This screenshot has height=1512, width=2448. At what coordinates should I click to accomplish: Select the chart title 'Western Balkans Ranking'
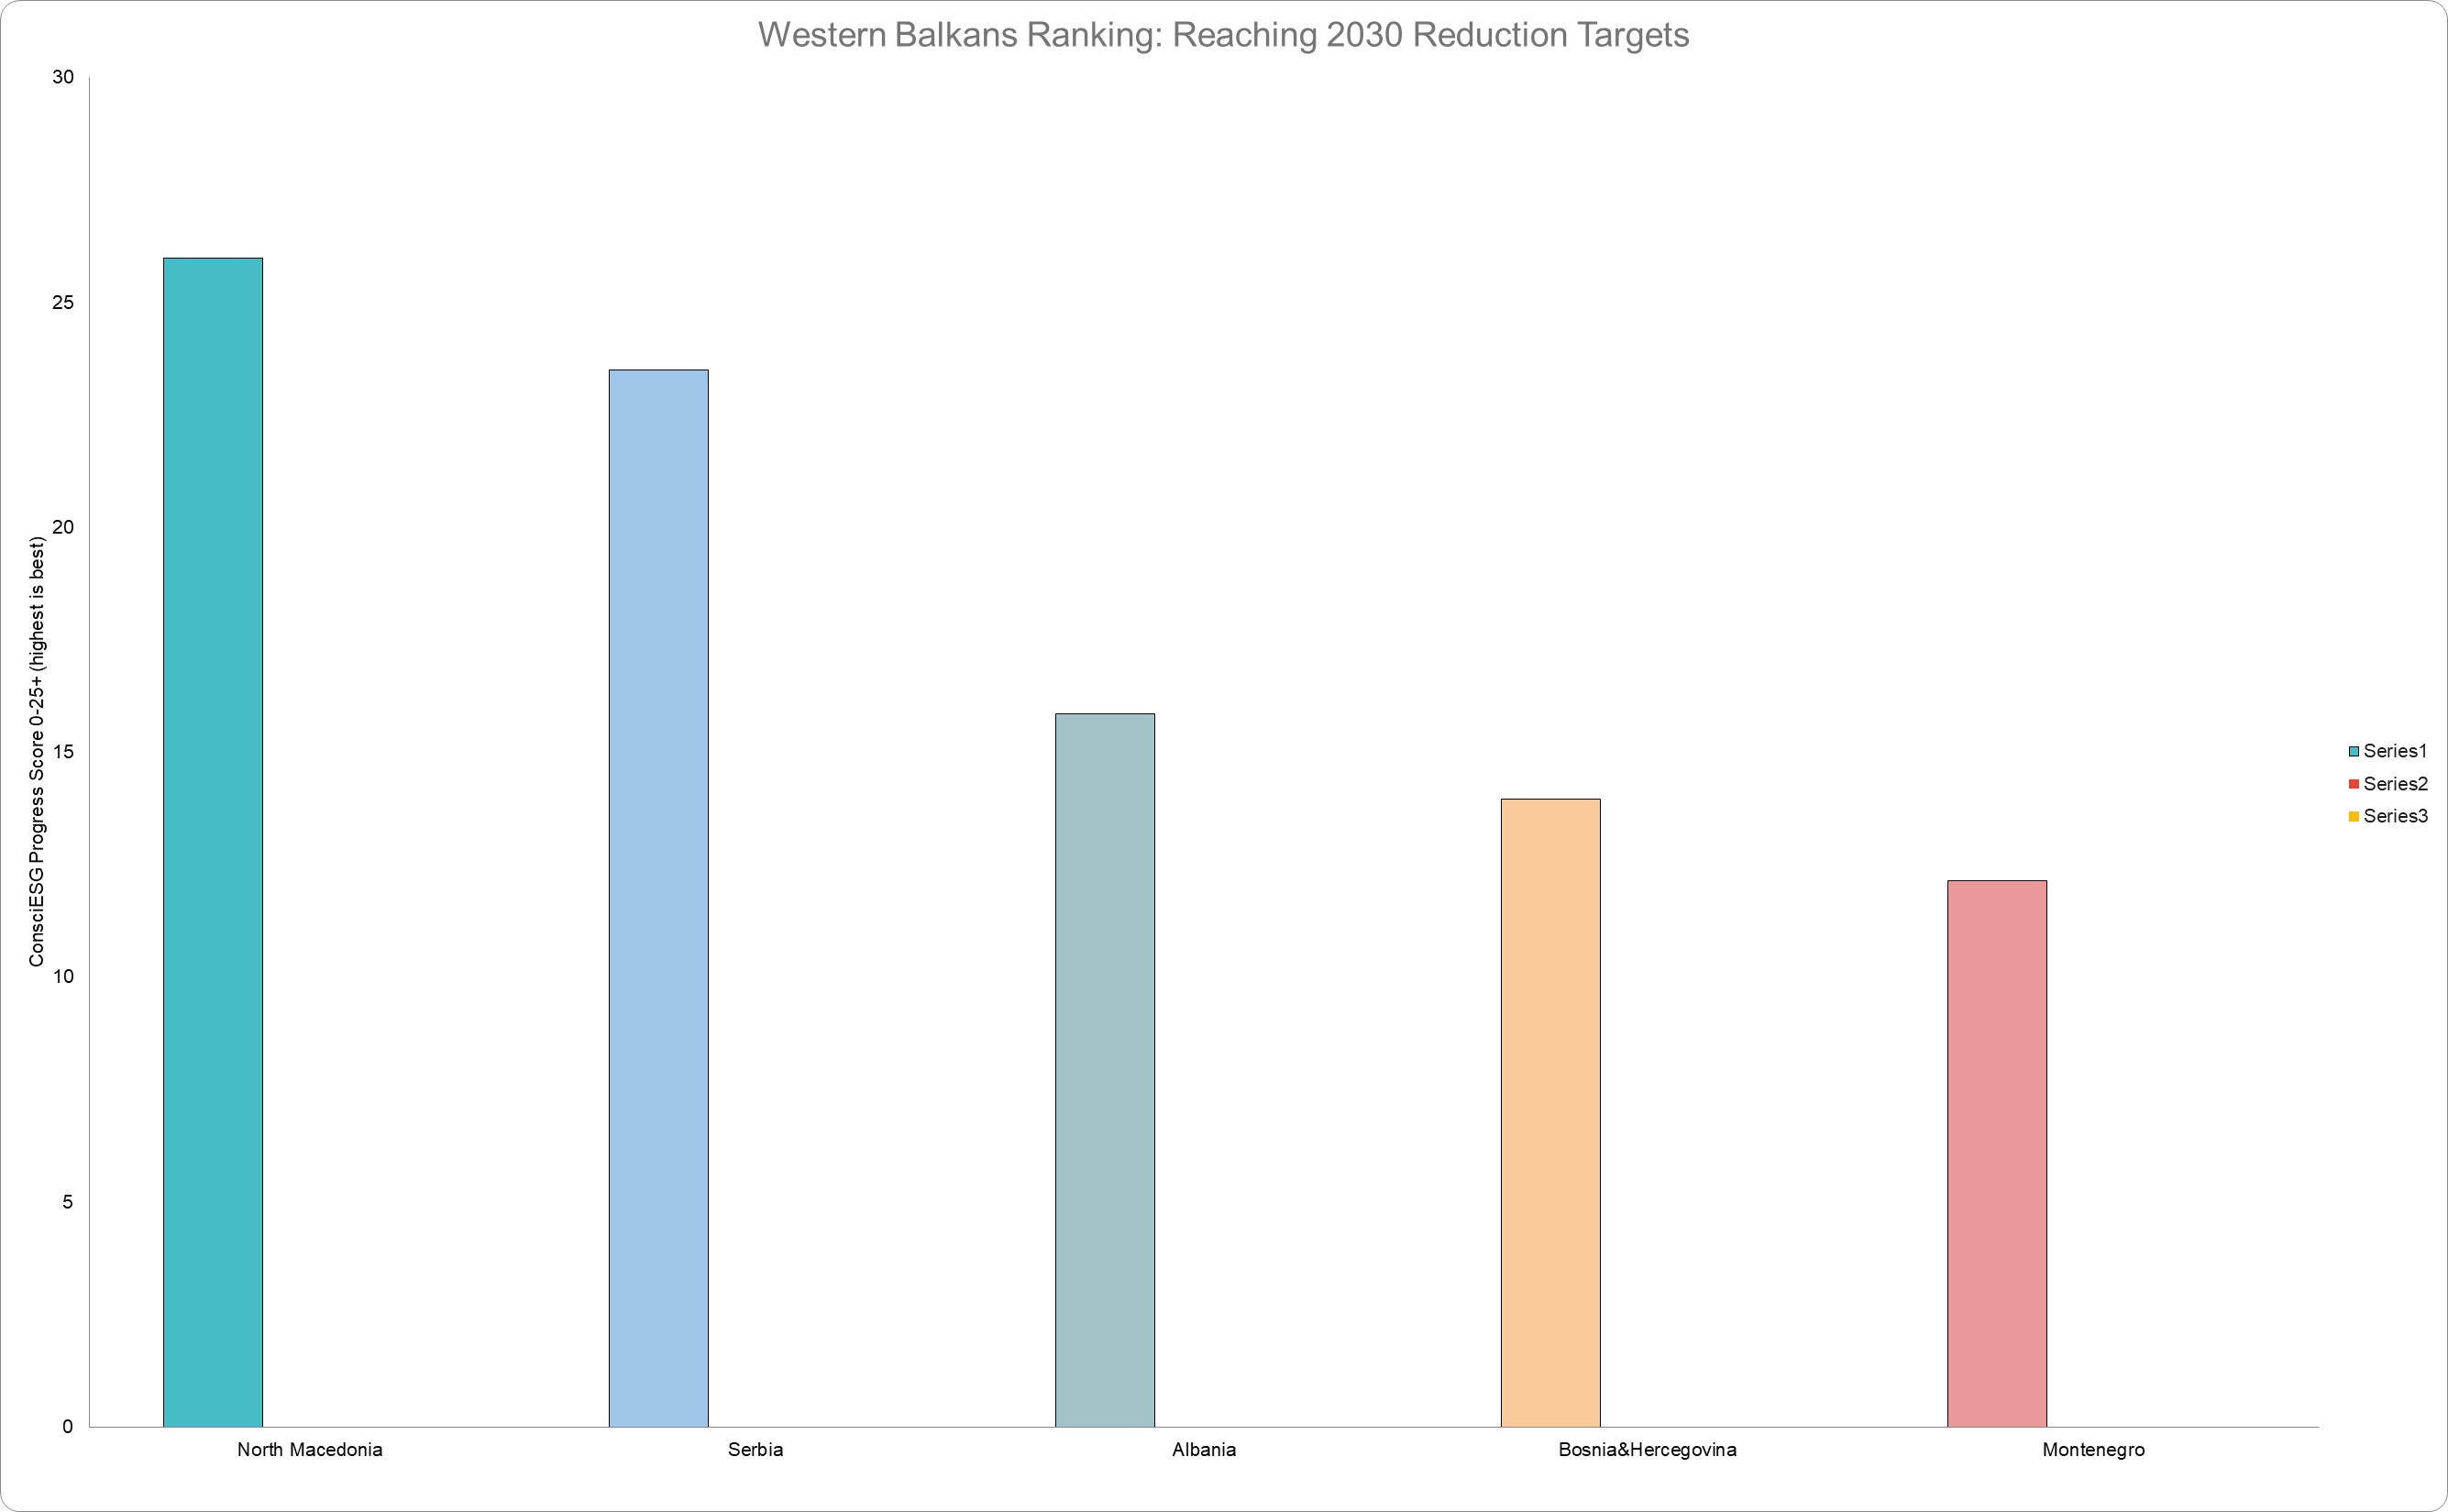coord(1223,35)
